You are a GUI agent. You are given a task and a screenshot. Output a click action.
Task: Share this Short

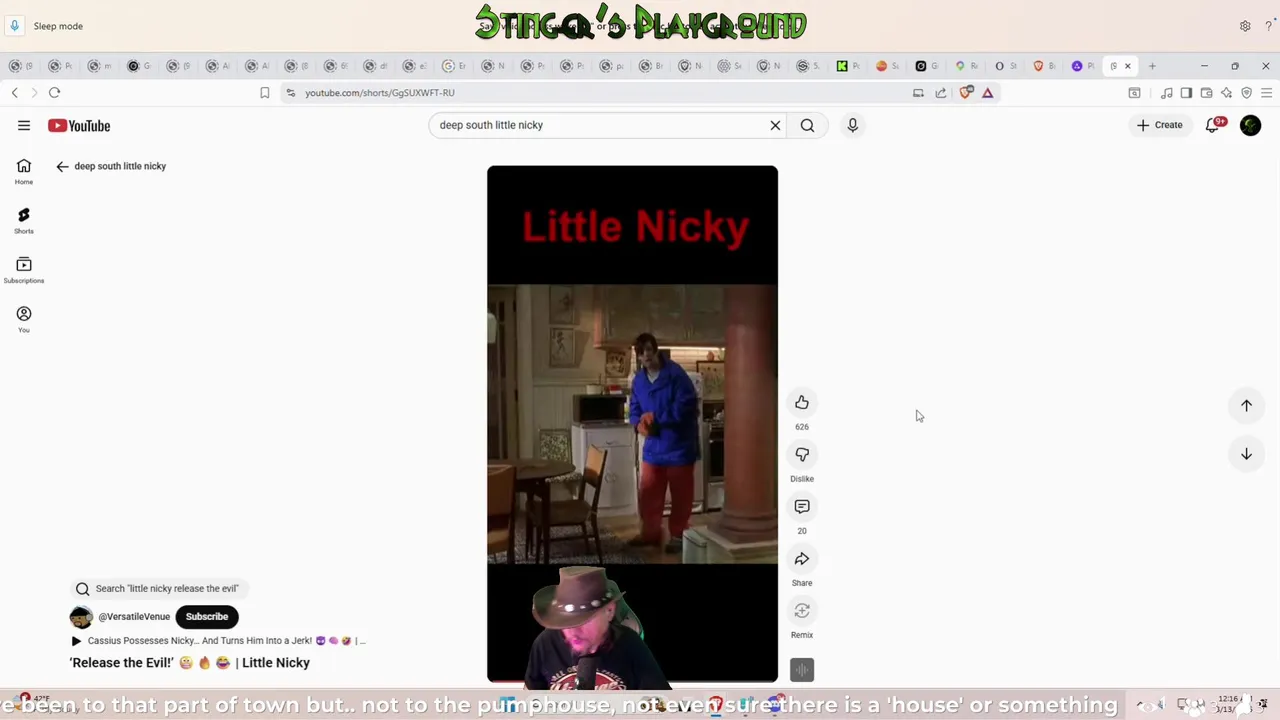[802, 558]
